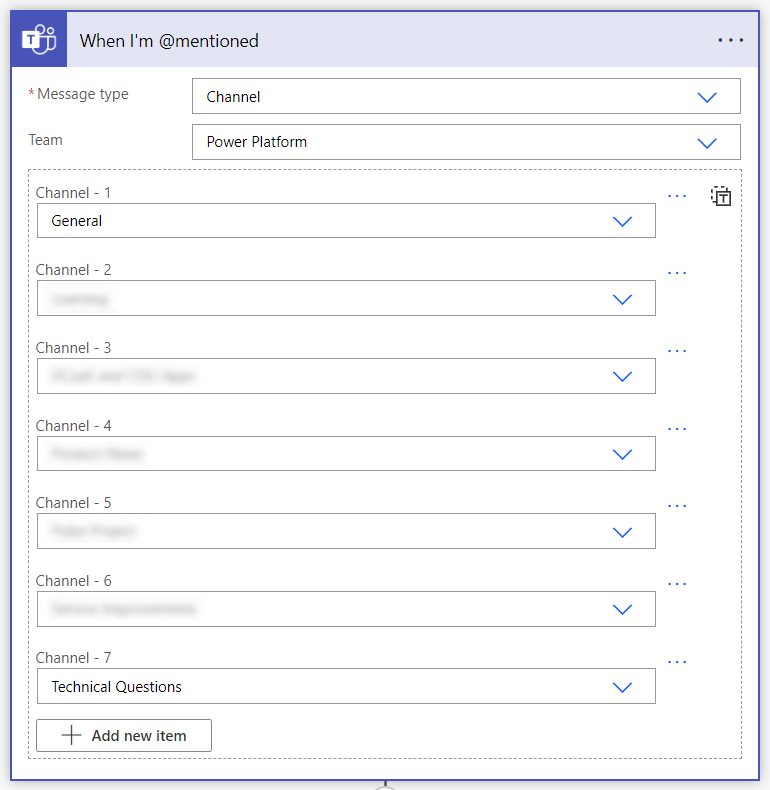Click the Channel value in Message type
Screen dimensions: 770x790
[x=233, y=96]
